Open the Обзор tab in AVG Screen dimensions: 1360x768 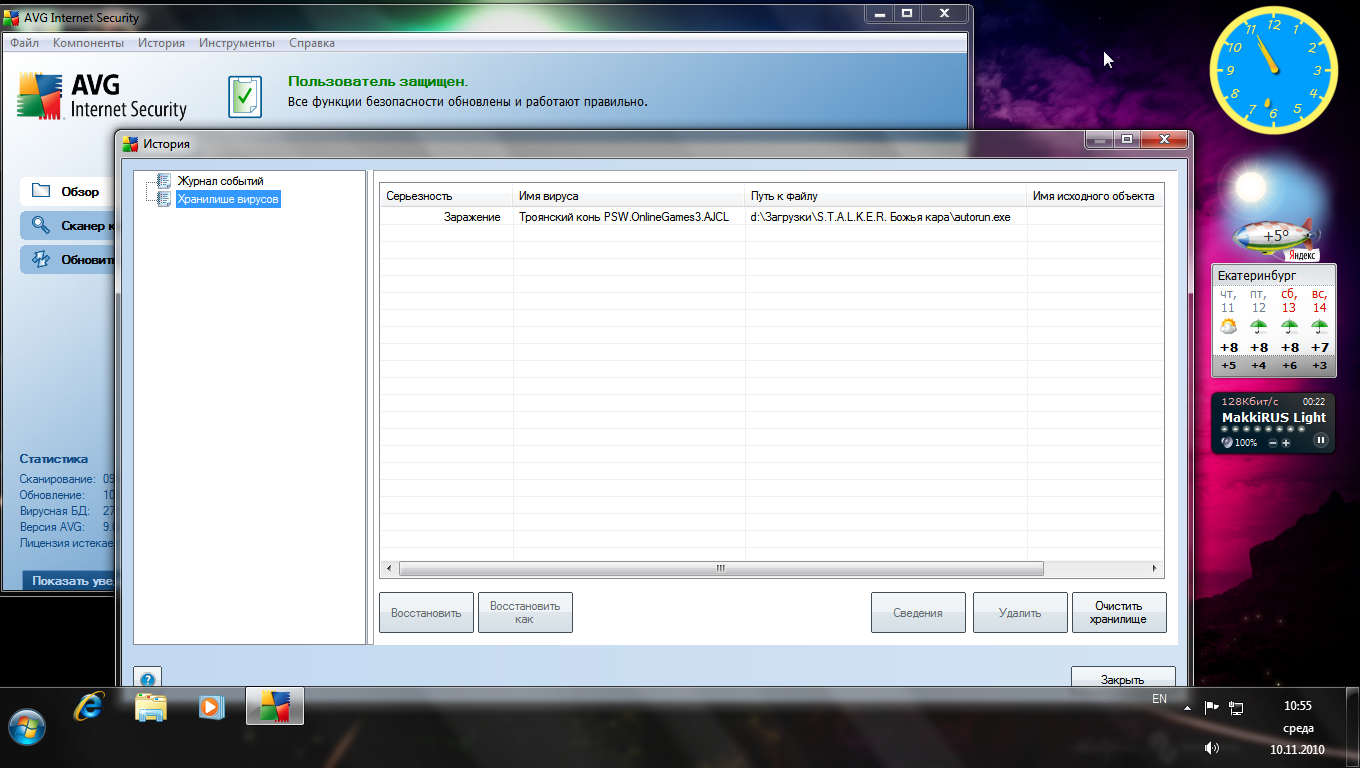coord(67,191)
